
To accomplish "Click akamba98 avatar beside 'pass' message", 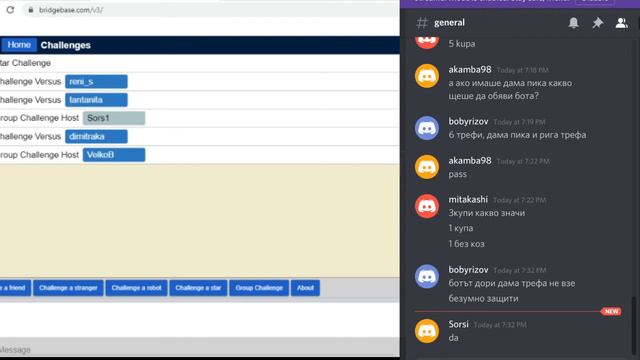I will [427, 167].
